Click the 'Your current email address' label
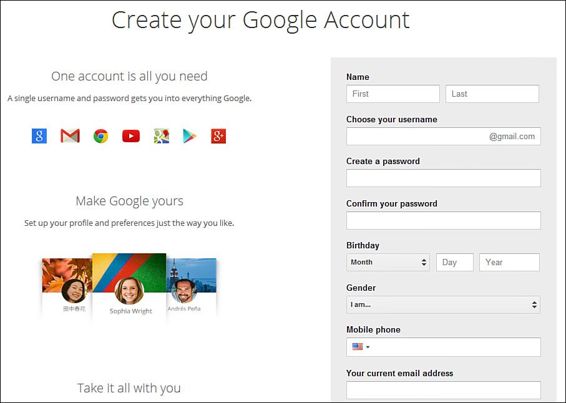The height and width of the screenshot is (403, 566). point(400,373)
